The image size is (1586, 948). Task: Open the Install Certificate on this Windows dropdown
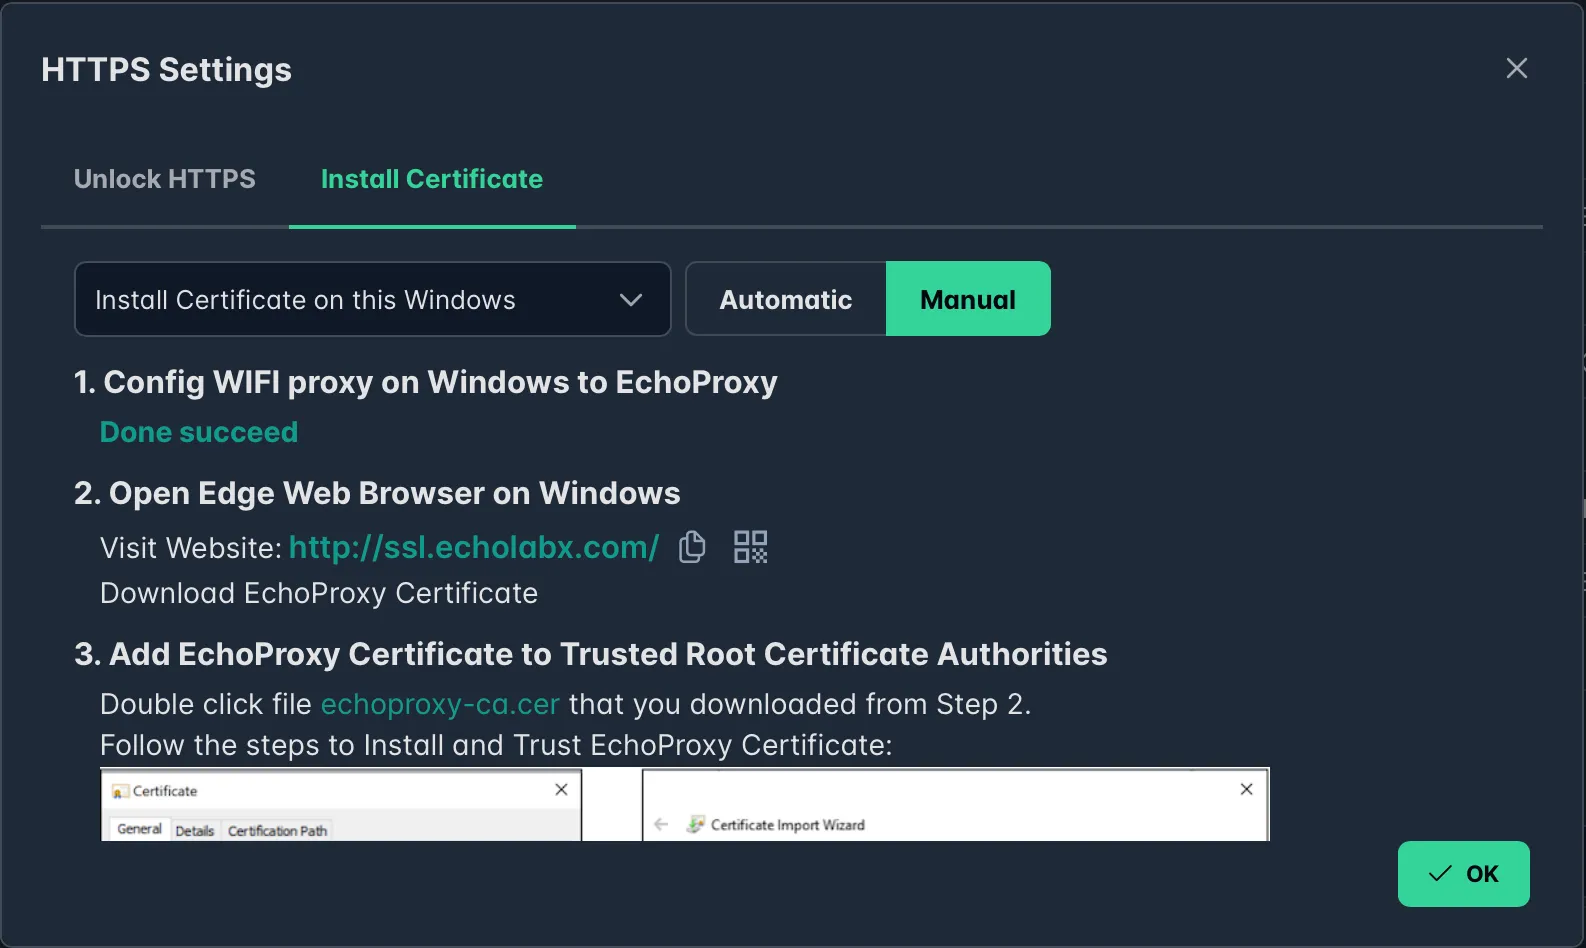point(372,299)
